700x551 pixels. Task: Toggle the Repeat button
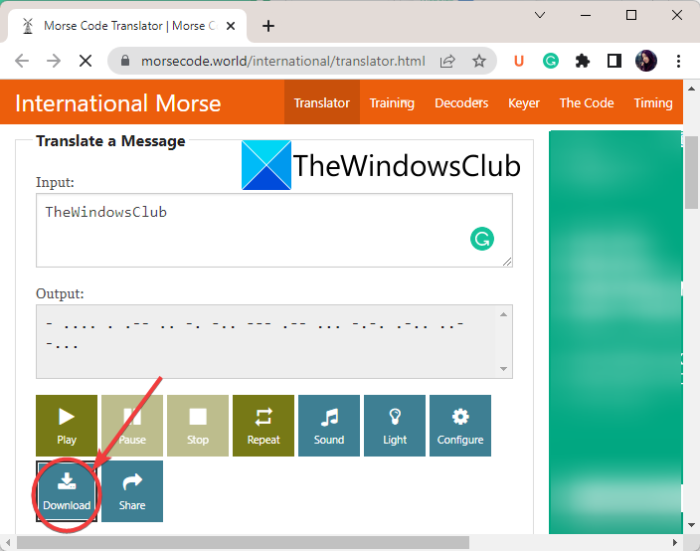tap(263, 426)
